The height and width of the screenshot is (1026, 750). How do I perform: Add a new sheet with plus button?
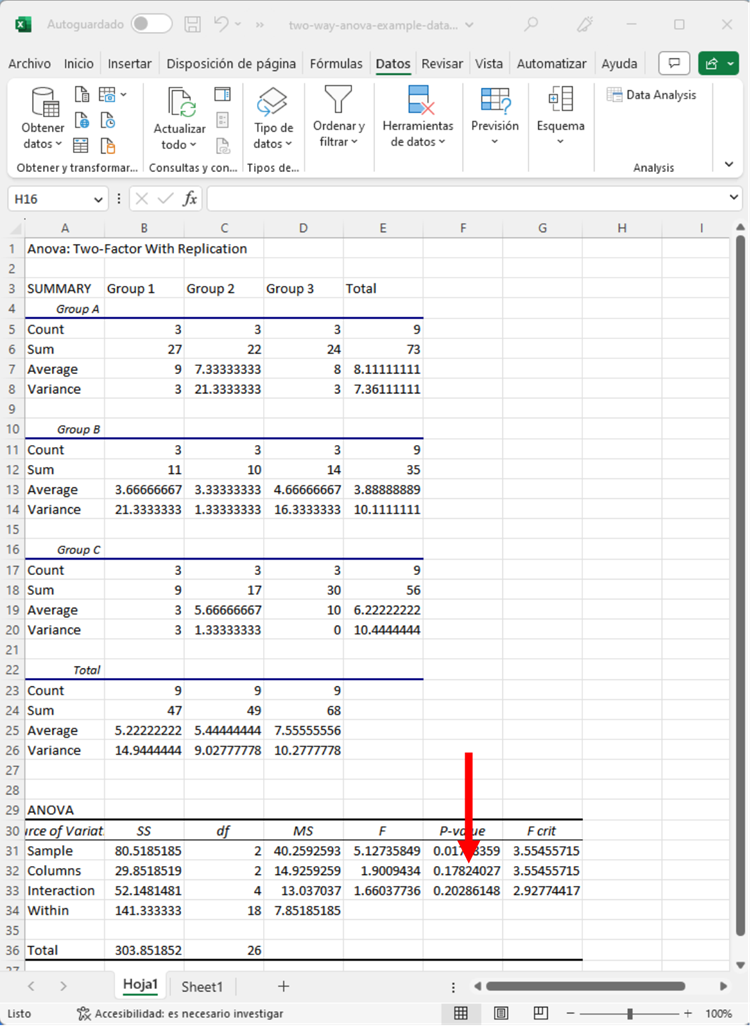pyautogui.click(x=283, y=986)
